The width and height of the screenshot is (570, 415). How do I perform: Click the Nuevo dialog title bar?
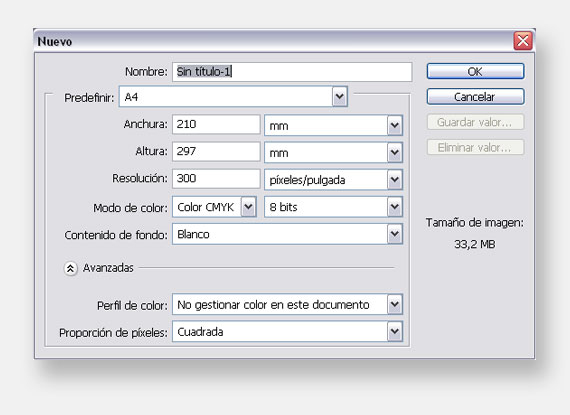click(273, 41)
